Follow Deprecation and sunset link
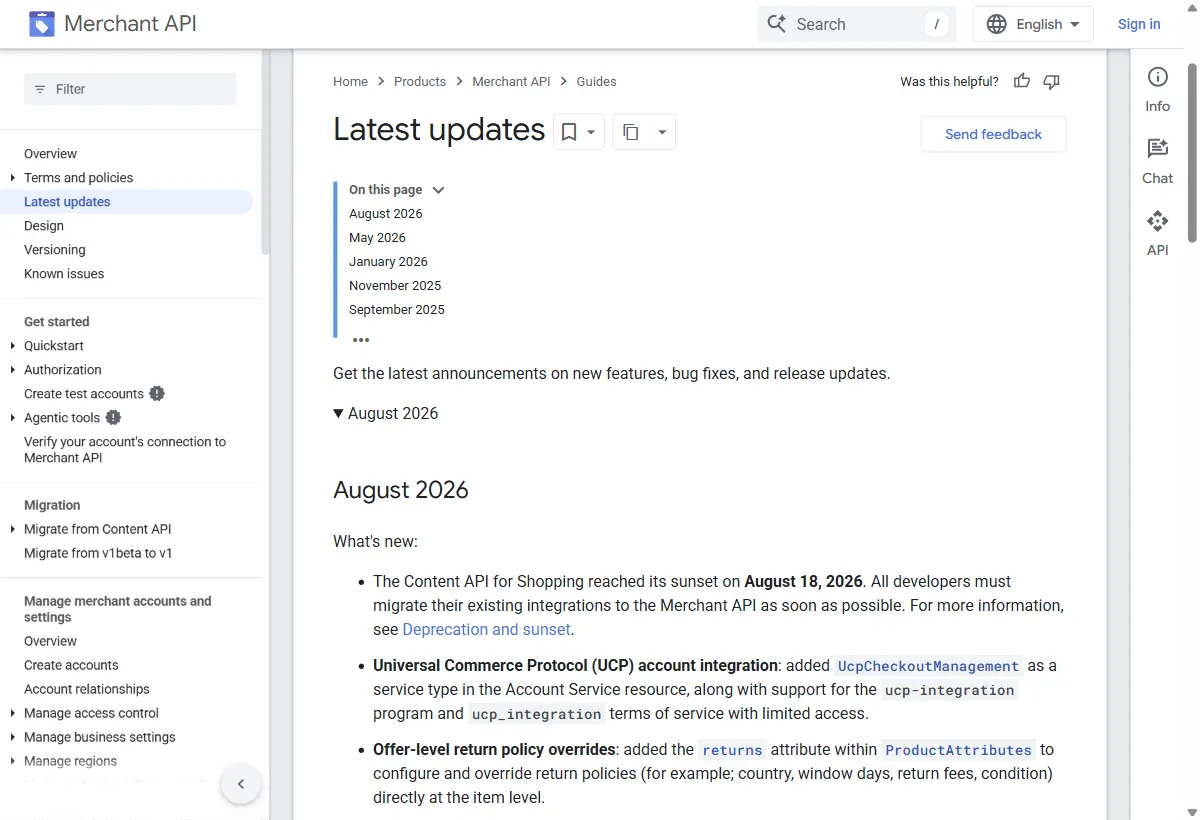The width and height of the screenshot is (1200, 820). tap(486, 629)
